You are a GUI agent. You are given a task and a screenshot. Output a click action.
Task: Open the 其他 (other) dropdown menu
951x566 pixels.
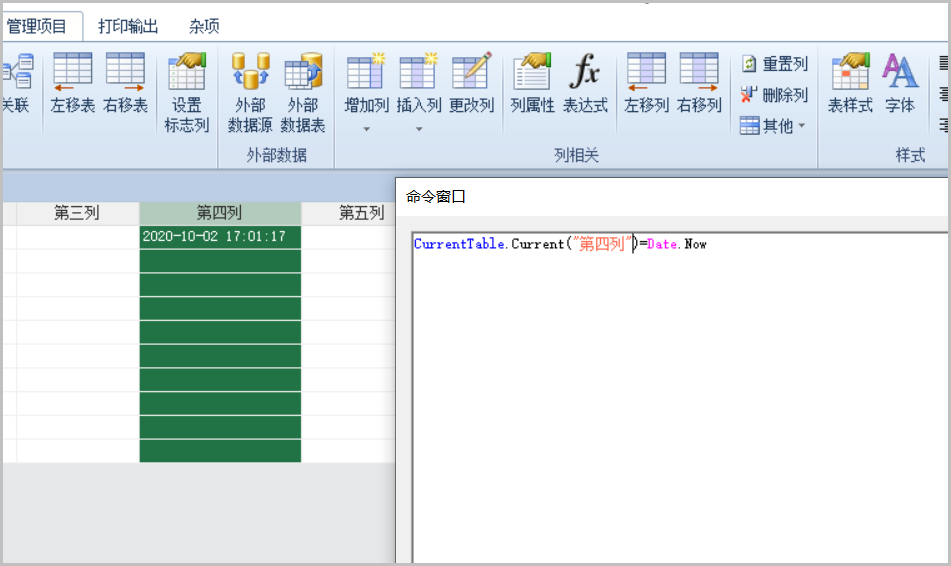[773, 126]
